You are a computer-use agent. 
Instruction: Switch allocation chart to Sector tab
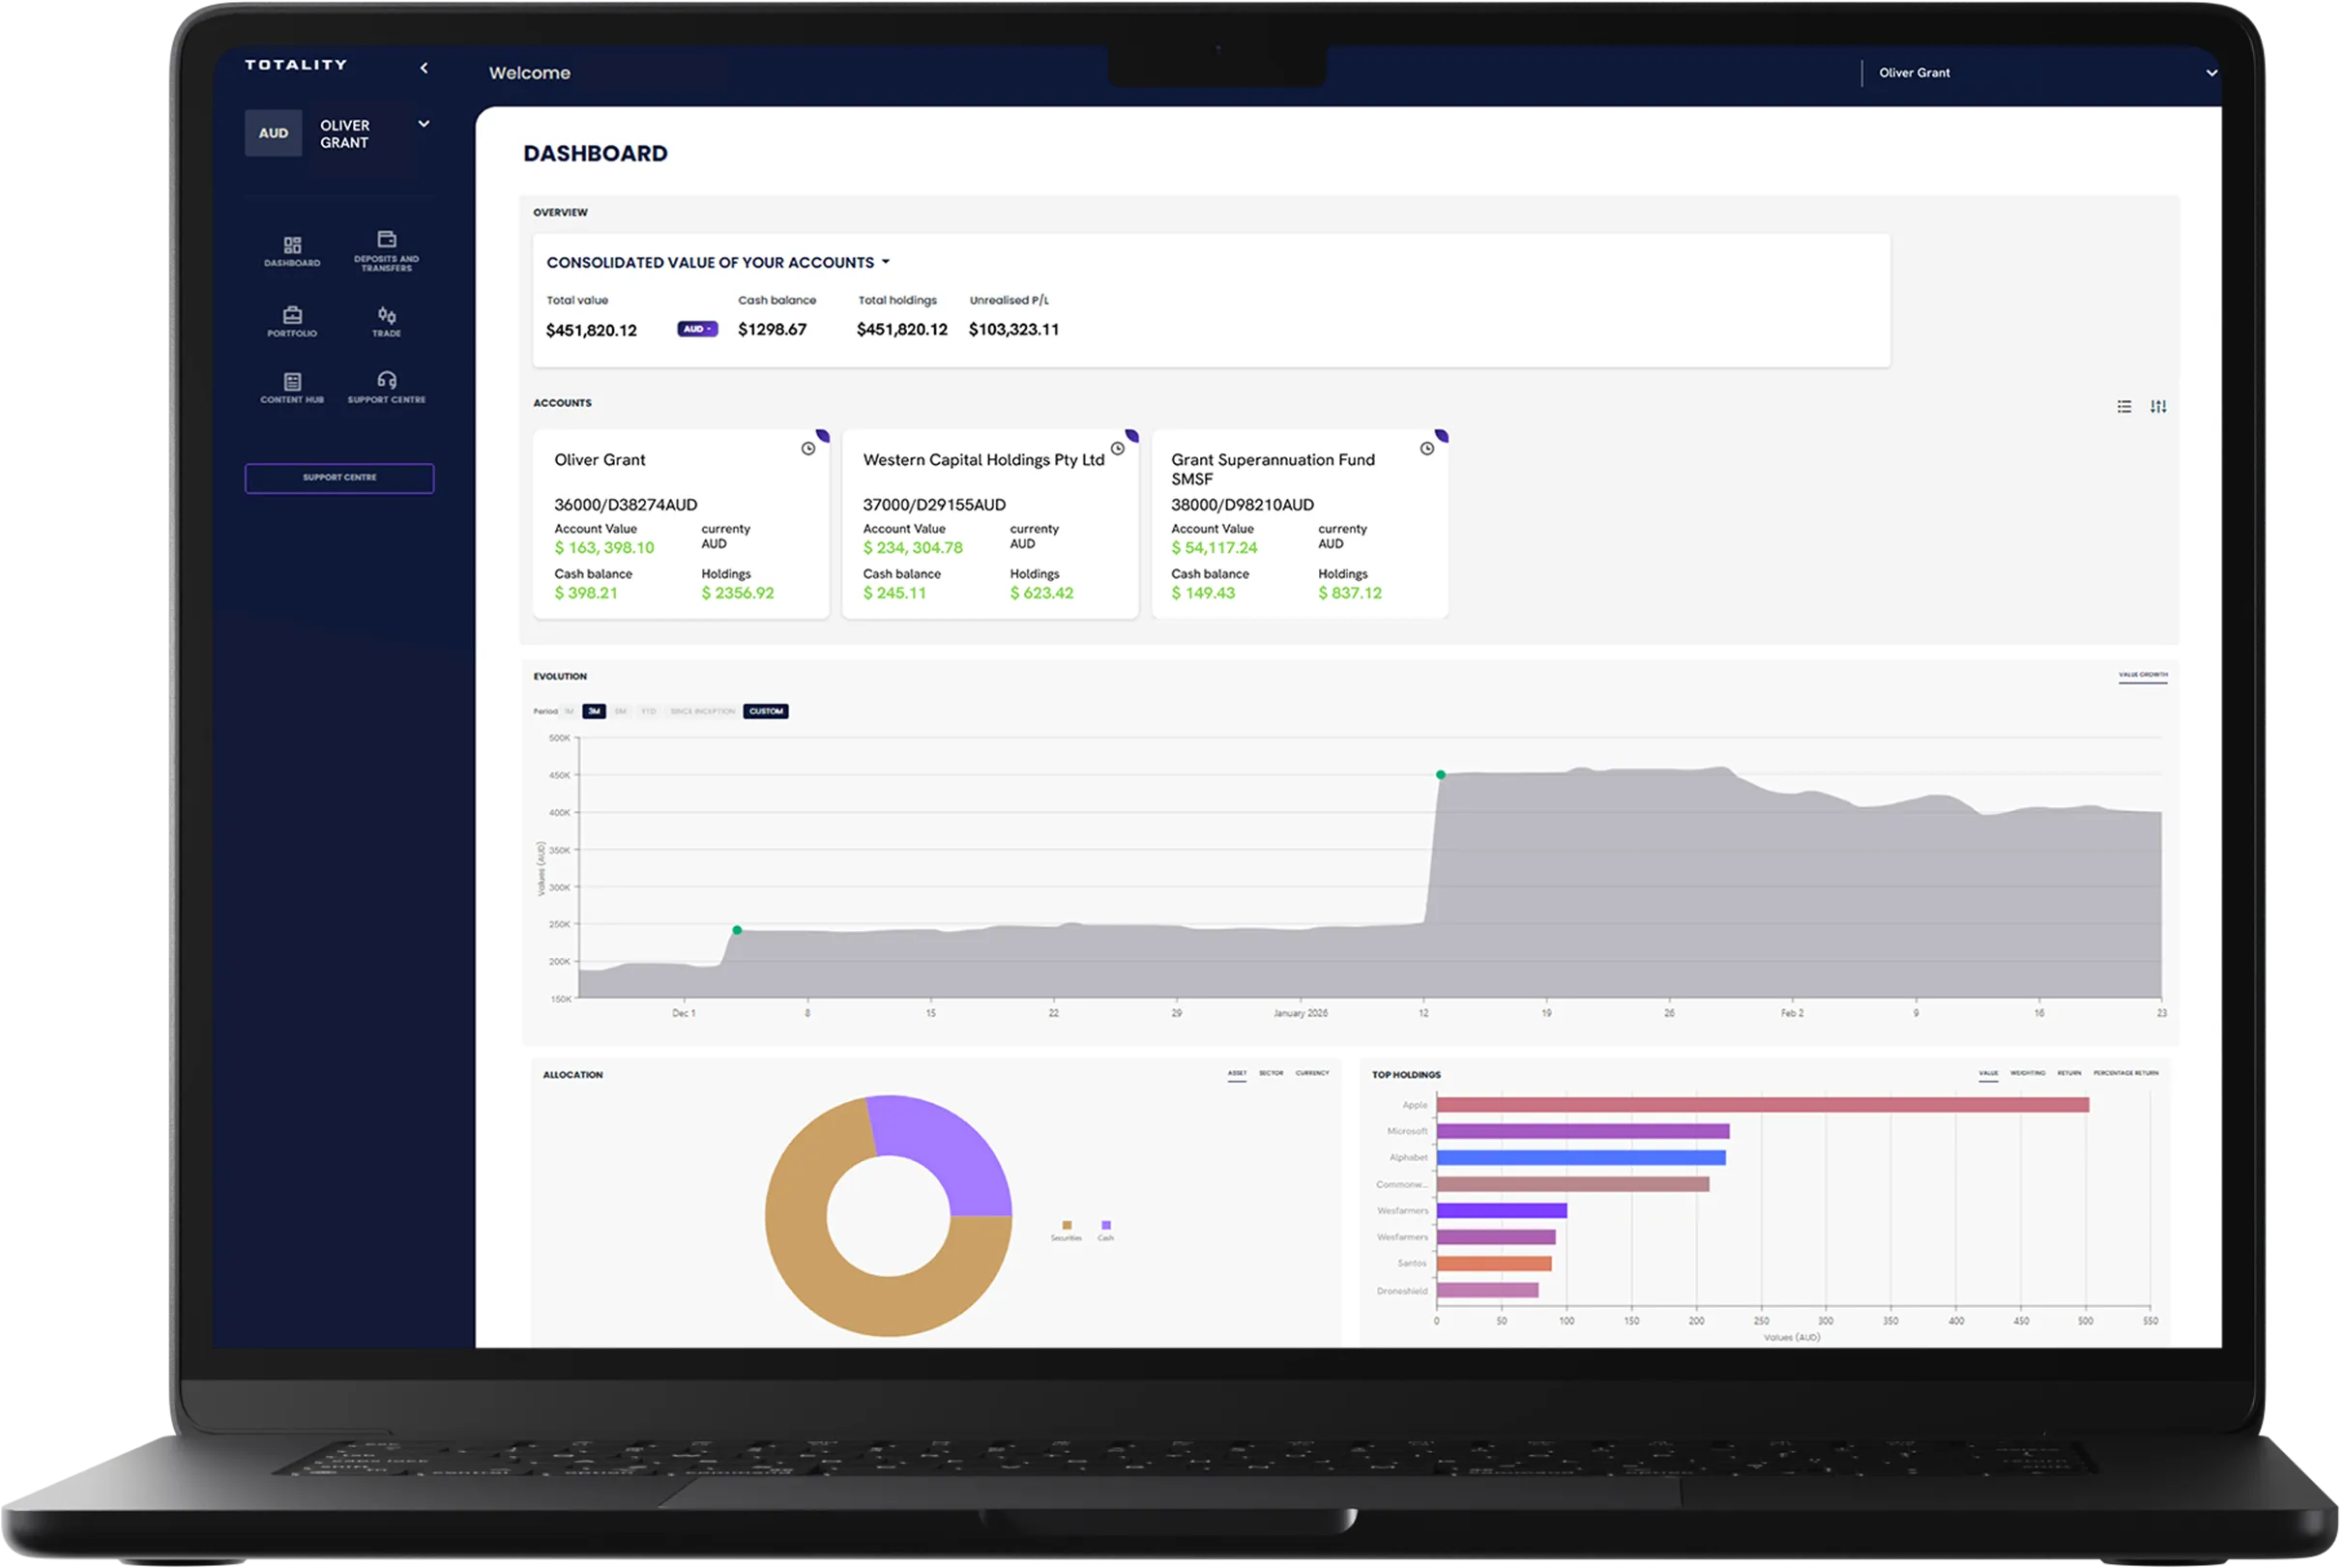[1271, 1074]
